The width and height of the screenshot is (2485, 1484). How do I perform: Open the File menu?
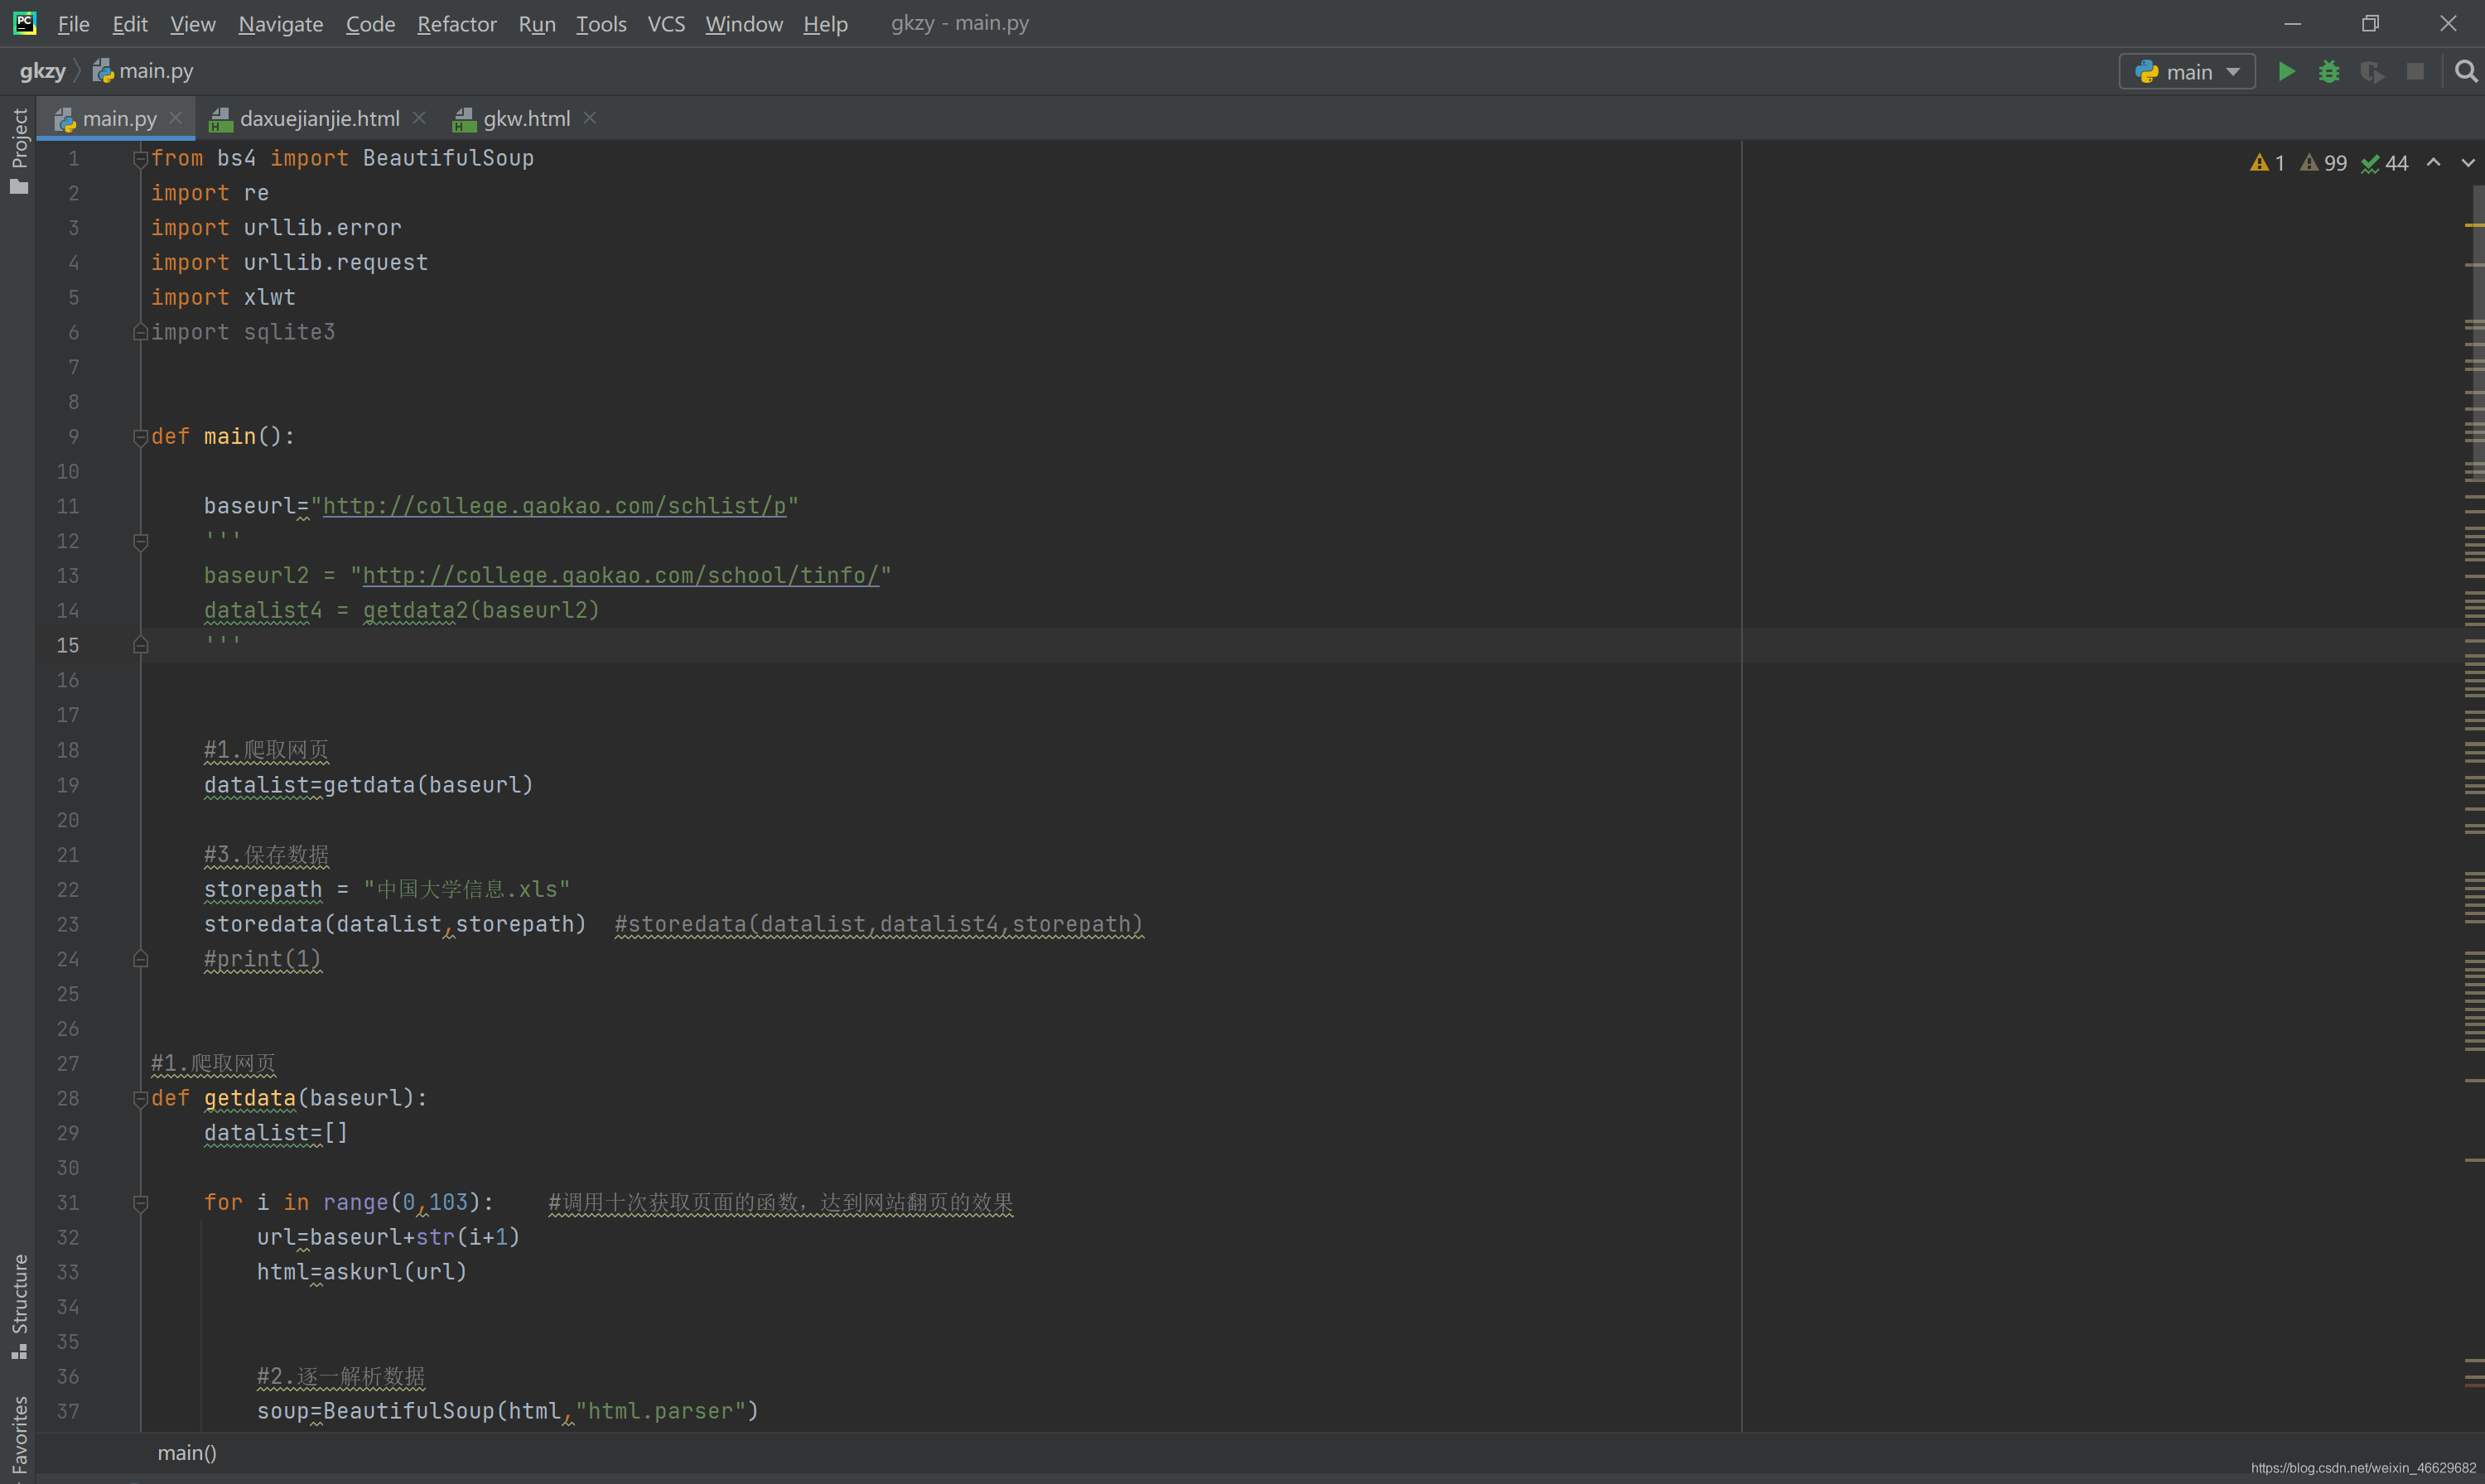point(73,23)
